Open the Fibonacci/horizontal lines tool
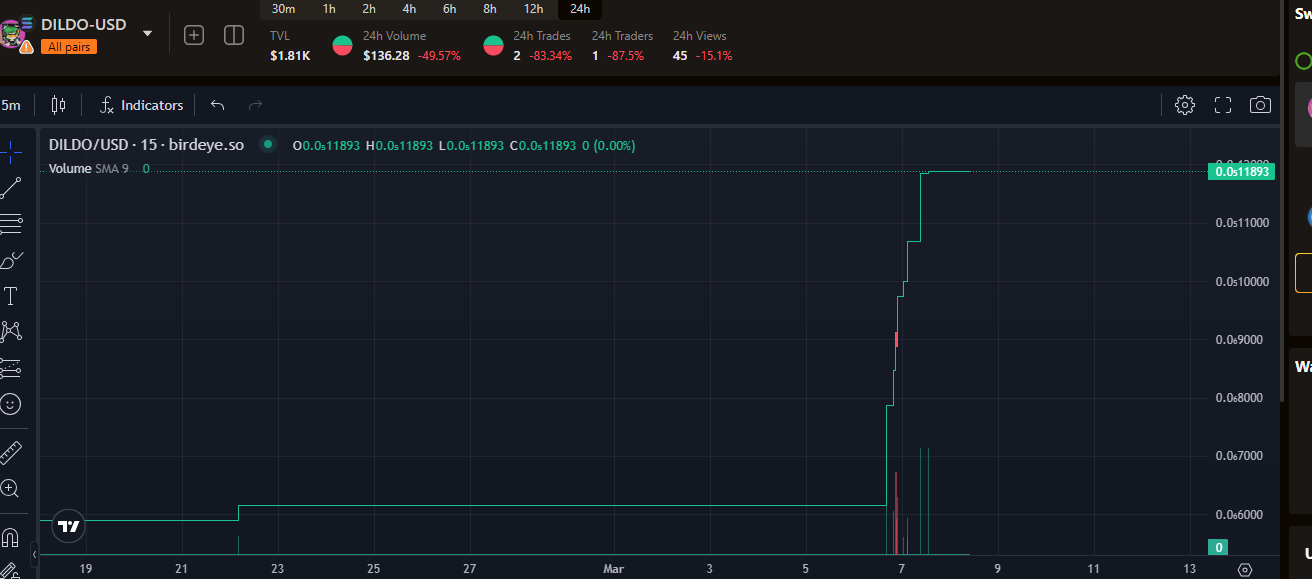The height and width of the screenshot is (579, 1312). coord(10,224)
